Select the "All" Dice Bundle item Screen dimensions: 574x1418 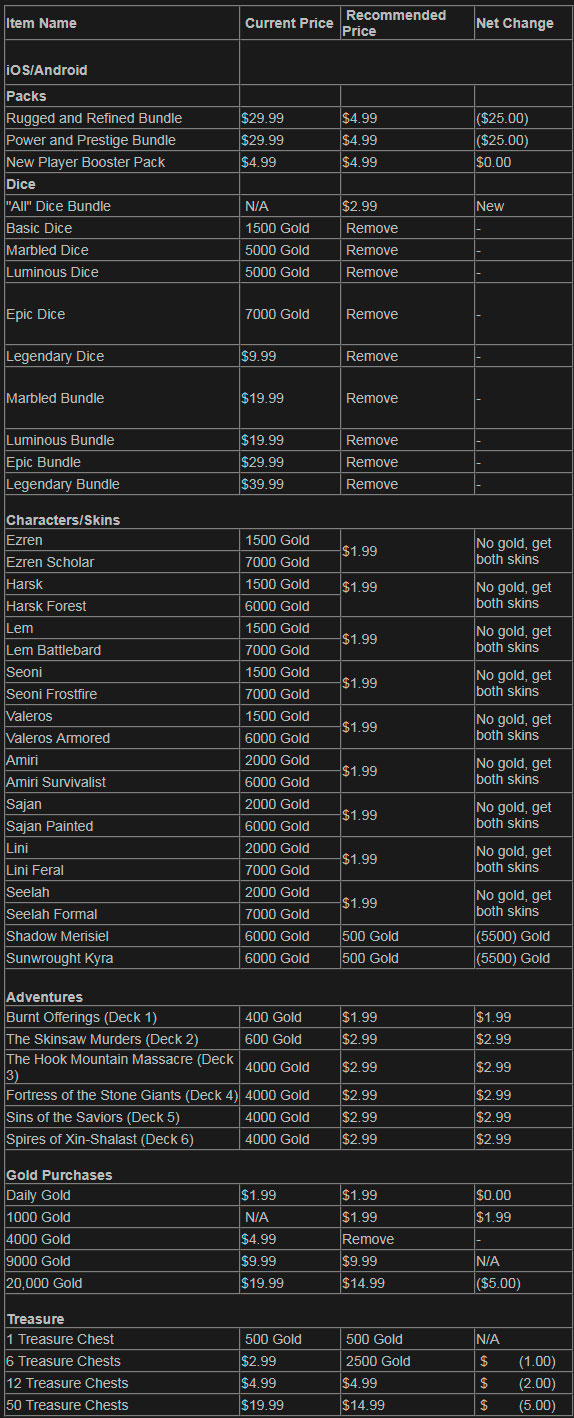(58, 206)
